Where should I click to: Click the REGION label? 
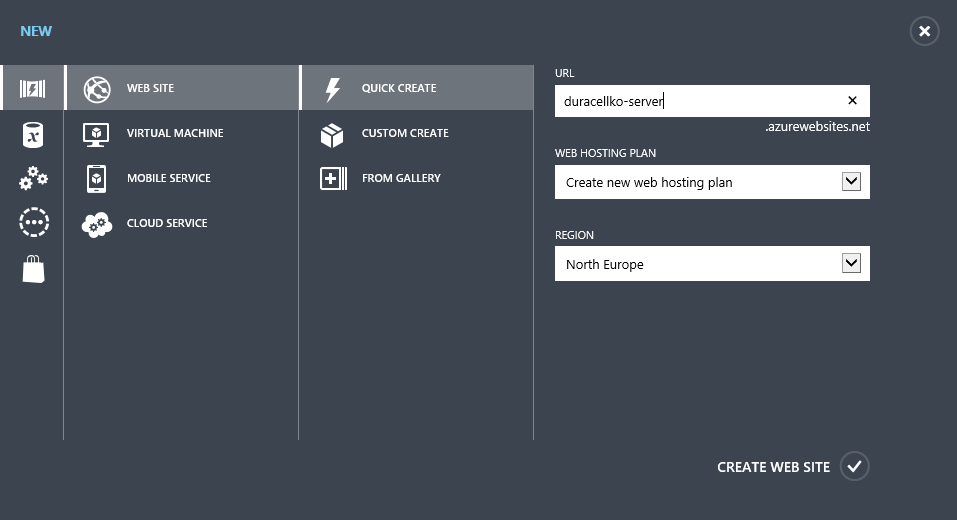coord(574,235)
